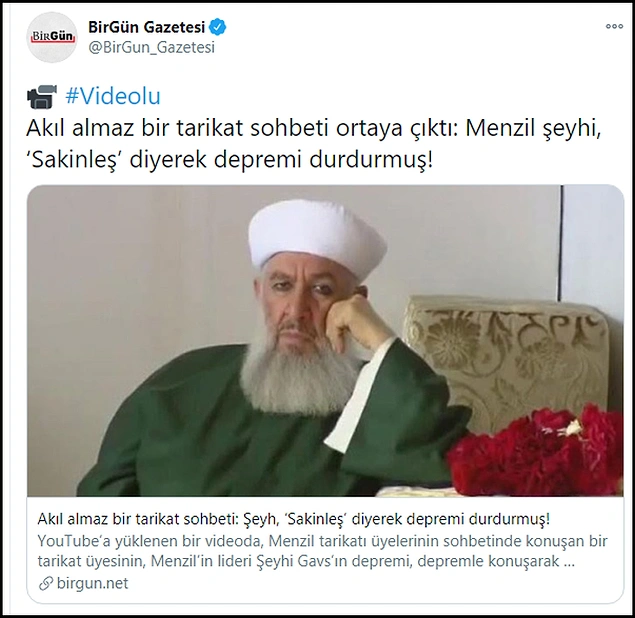Click the red flowers in the preview image
The width and height of the screenshot is (635, 618).
[x=537, y=452]
